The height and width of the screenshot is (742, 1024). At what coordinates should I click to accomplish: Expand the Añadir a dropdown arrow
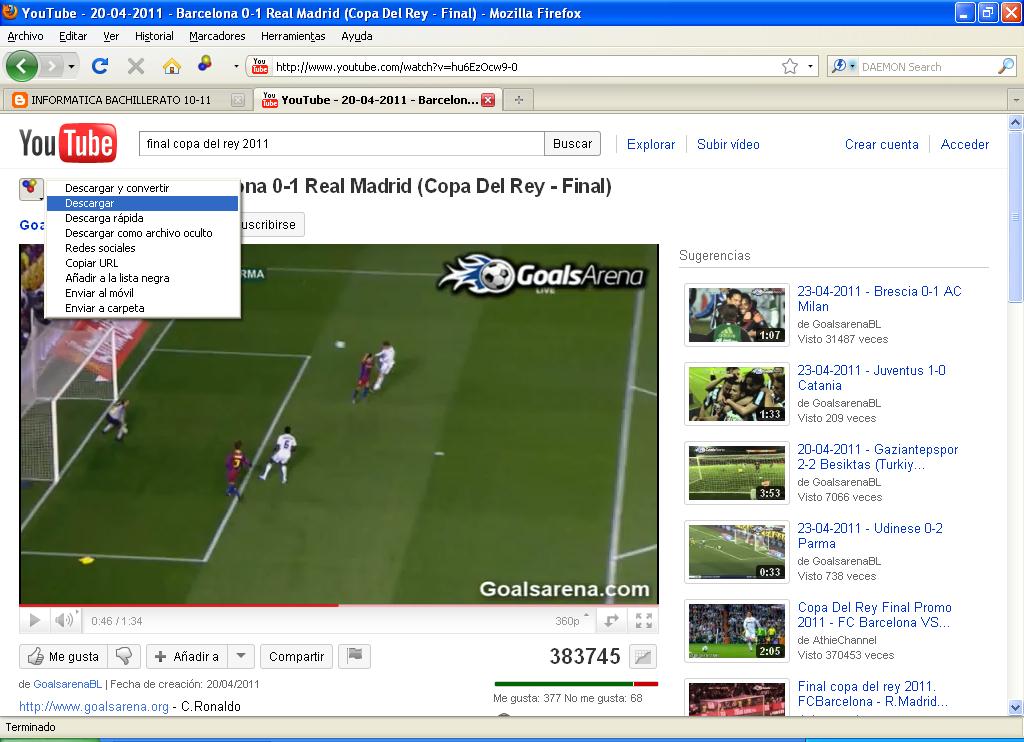pos(241,656)
